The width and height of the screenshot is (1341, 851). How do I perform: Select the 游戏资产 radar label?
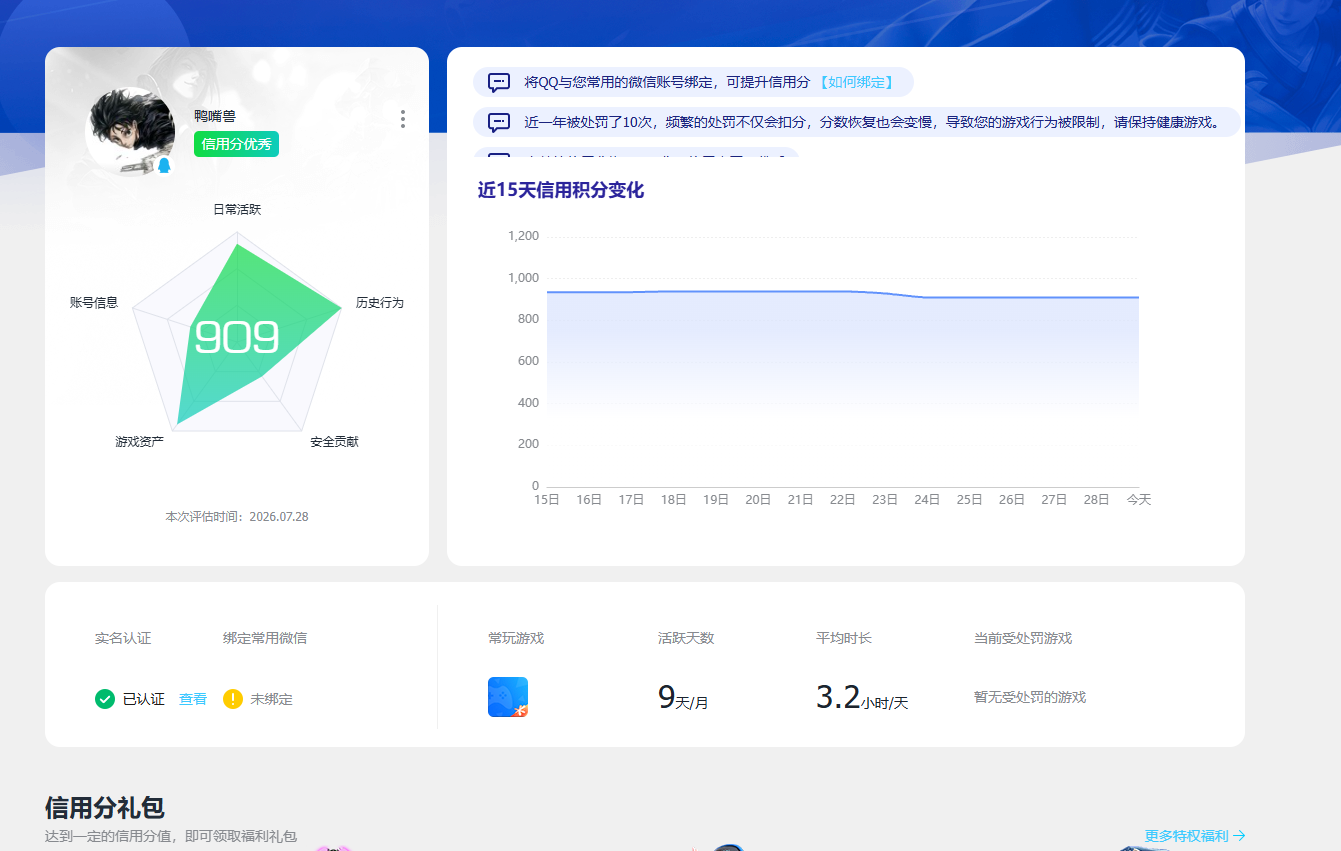140,441
